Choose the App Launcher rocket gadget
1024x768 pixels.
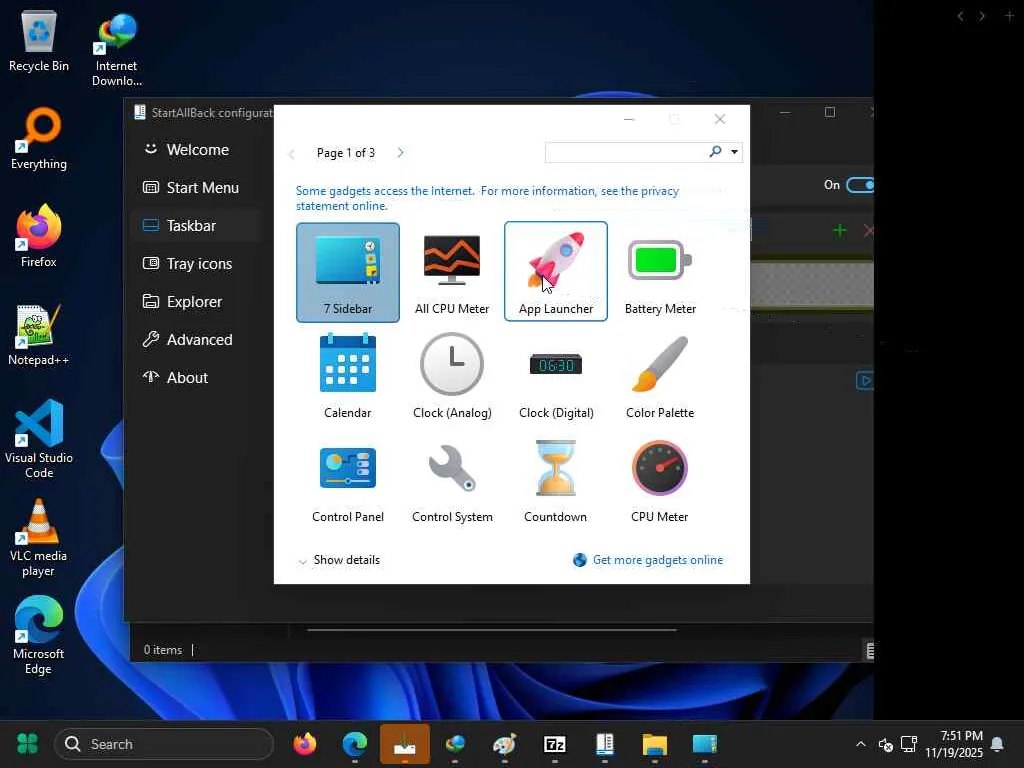(x=556, y=271)
